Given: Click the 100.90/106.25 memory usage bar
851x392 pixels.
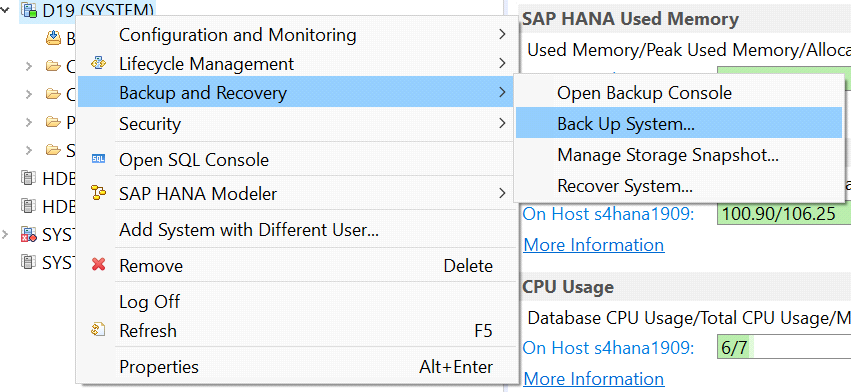Looking at the screenshot, I should tap(784, 214).
